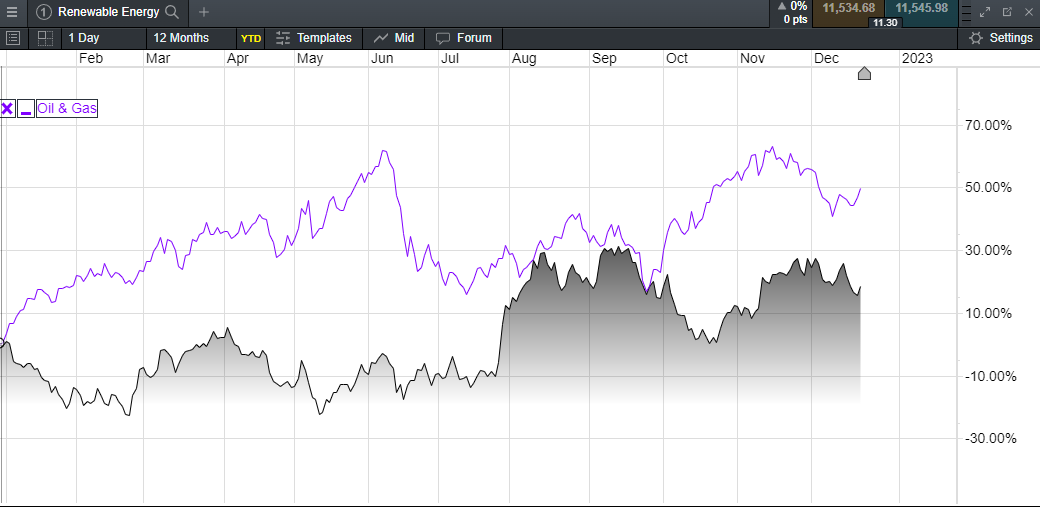Click the drag handle bars icon
Image resolution: width=1040 pixels, height=507 pixels.
pyautogui.click(x=966, y=12)
